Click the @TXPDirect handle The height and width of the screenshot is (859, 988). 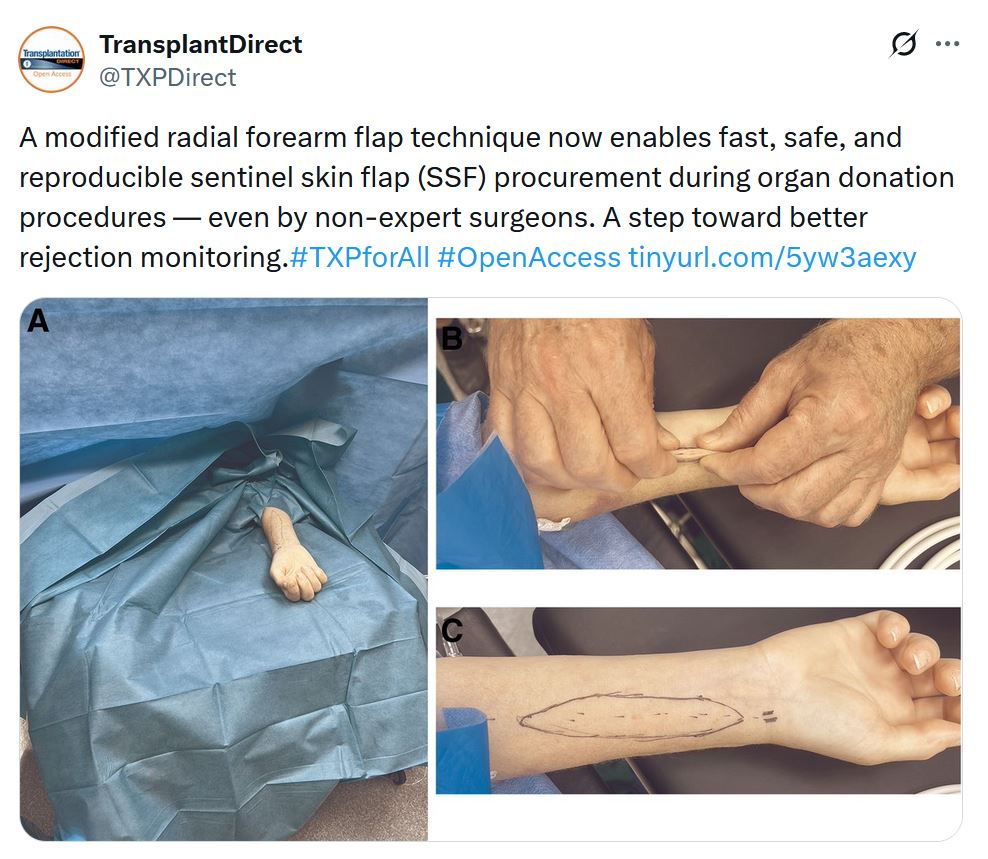[x=168, y=78]
